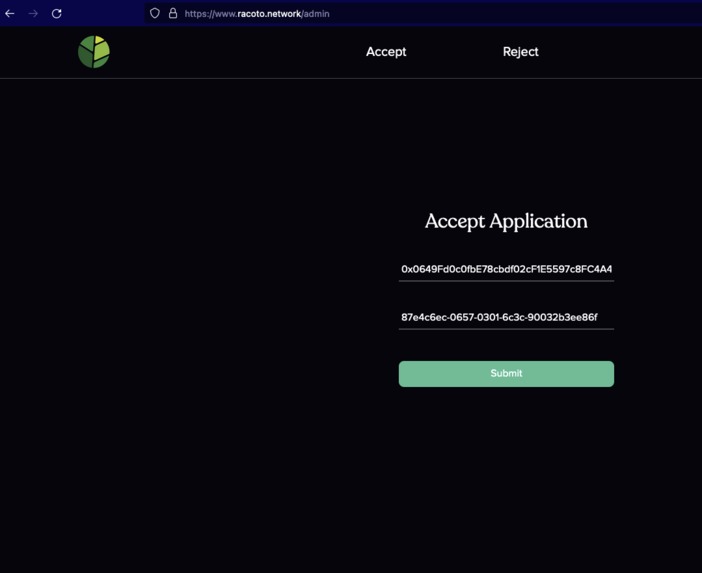Screen dimensions: 702x573
Task: Reload the page with the refresh icon
Action: coord(56,13)
